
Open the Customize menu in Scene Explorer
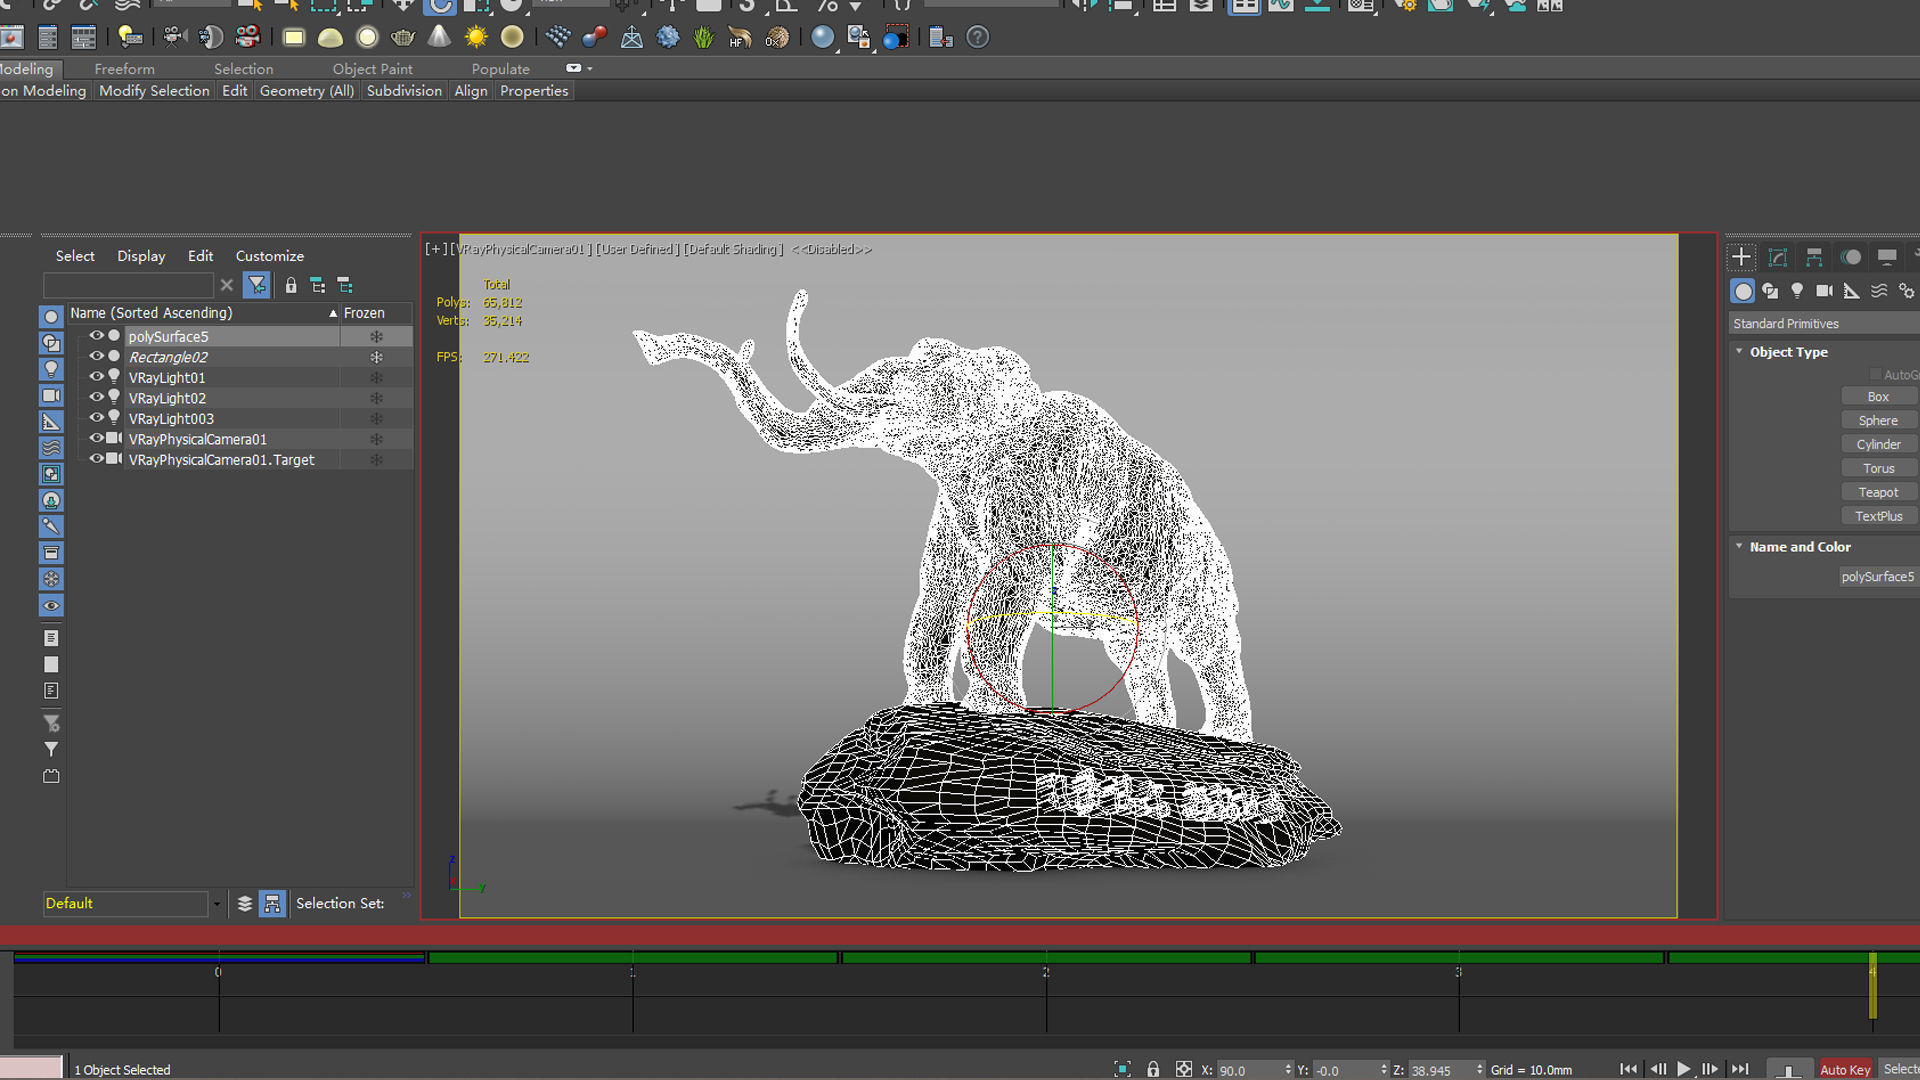point(269,256)
